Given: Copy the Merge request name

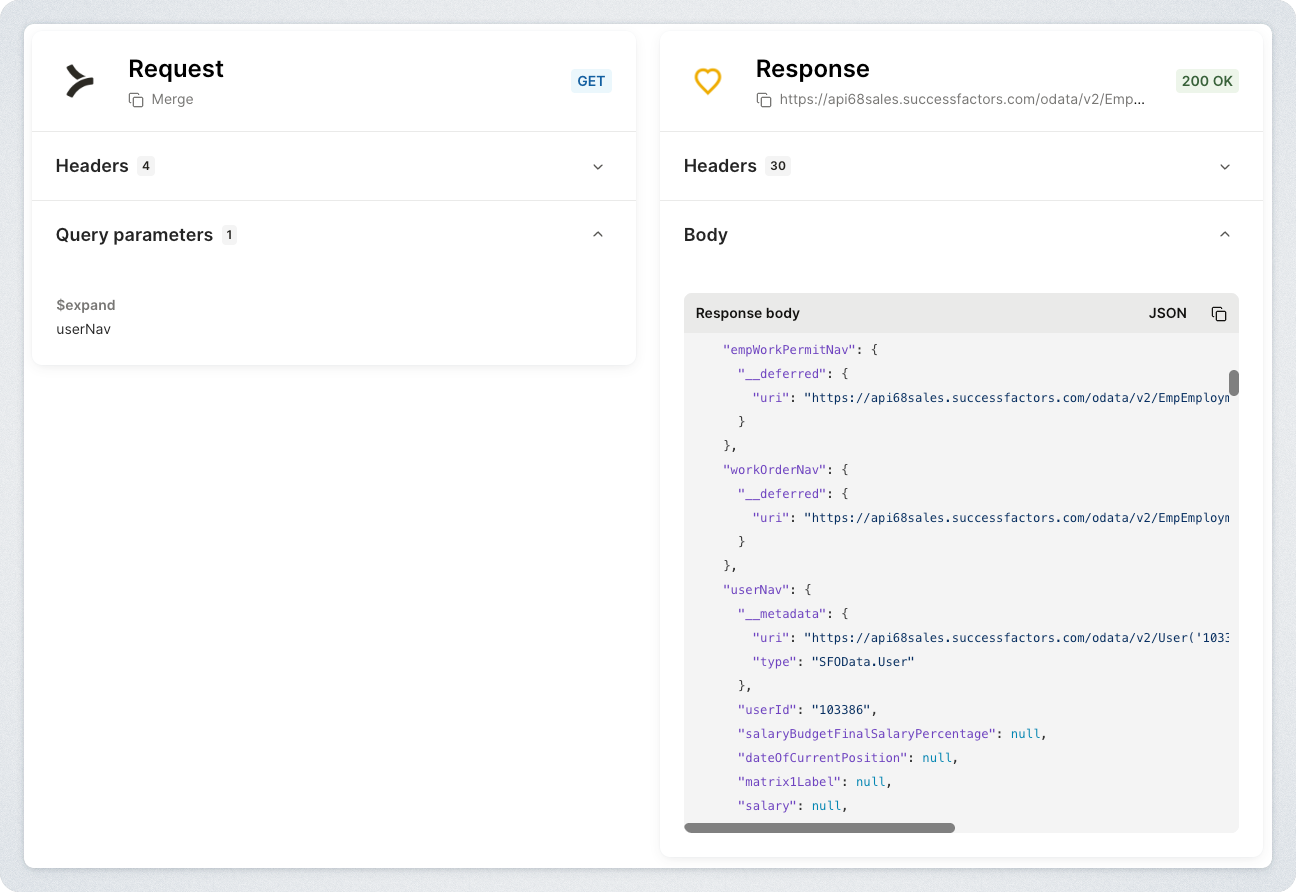Looking at the screenshot, I should click(x=136, y=100).
